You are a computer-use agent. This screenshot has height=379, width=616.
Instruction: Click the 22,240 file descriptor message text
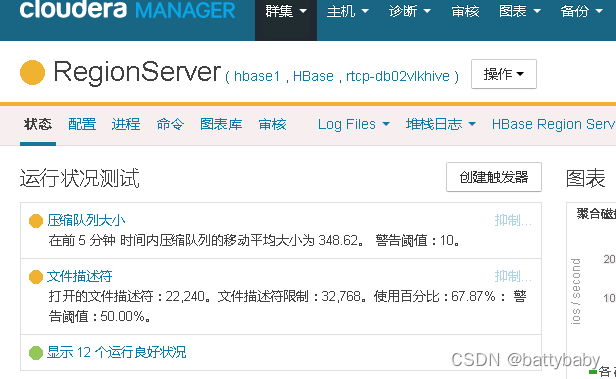288,306
